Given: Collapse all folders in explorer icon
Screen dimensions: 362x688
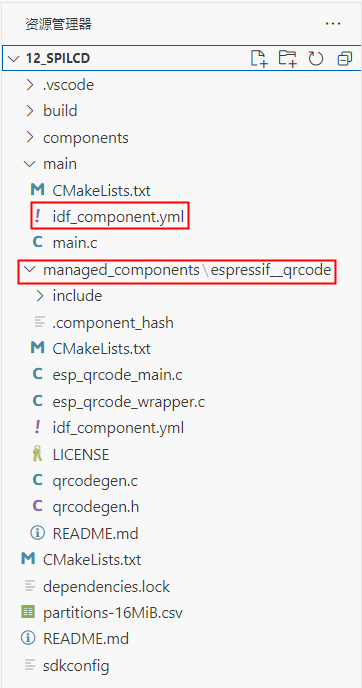Looking at the screenshot, I should tap(344, 58).
